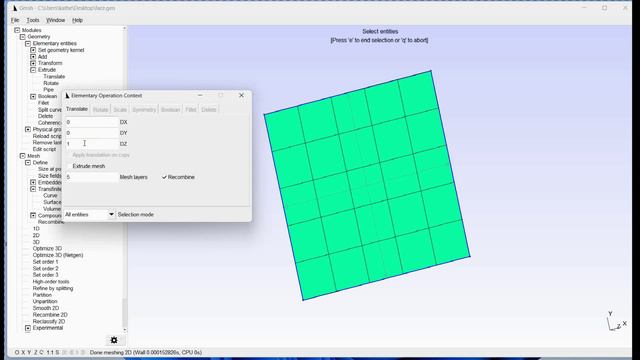Image resolution: width=640 pixels, height=360 pixels.
Task: Set Z axis view in status bar
Action: click(36, 352)
